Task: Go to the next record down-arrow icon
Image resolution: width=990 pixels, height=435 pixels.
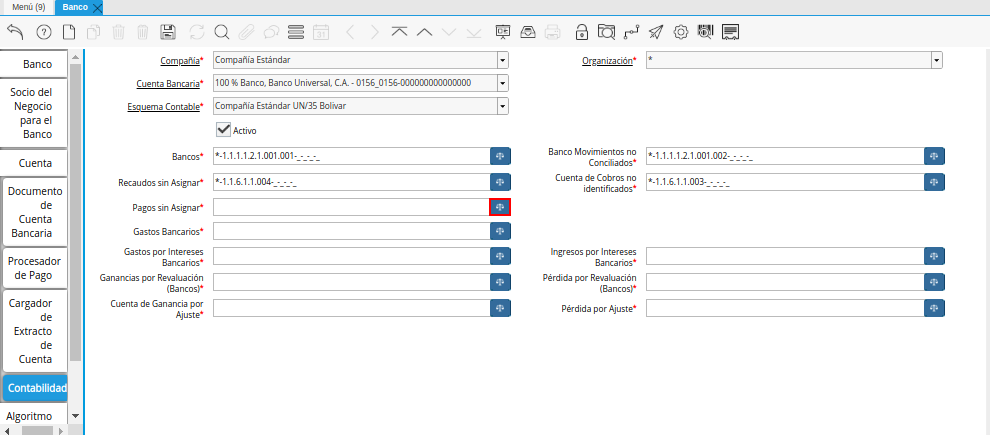Action: (449, 32)
